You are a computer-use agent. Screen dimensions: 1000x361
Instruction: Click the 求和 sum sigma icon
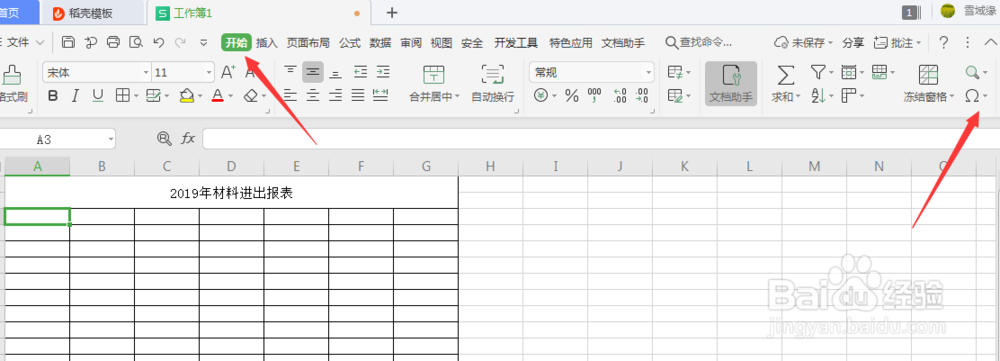click(785, 75)
